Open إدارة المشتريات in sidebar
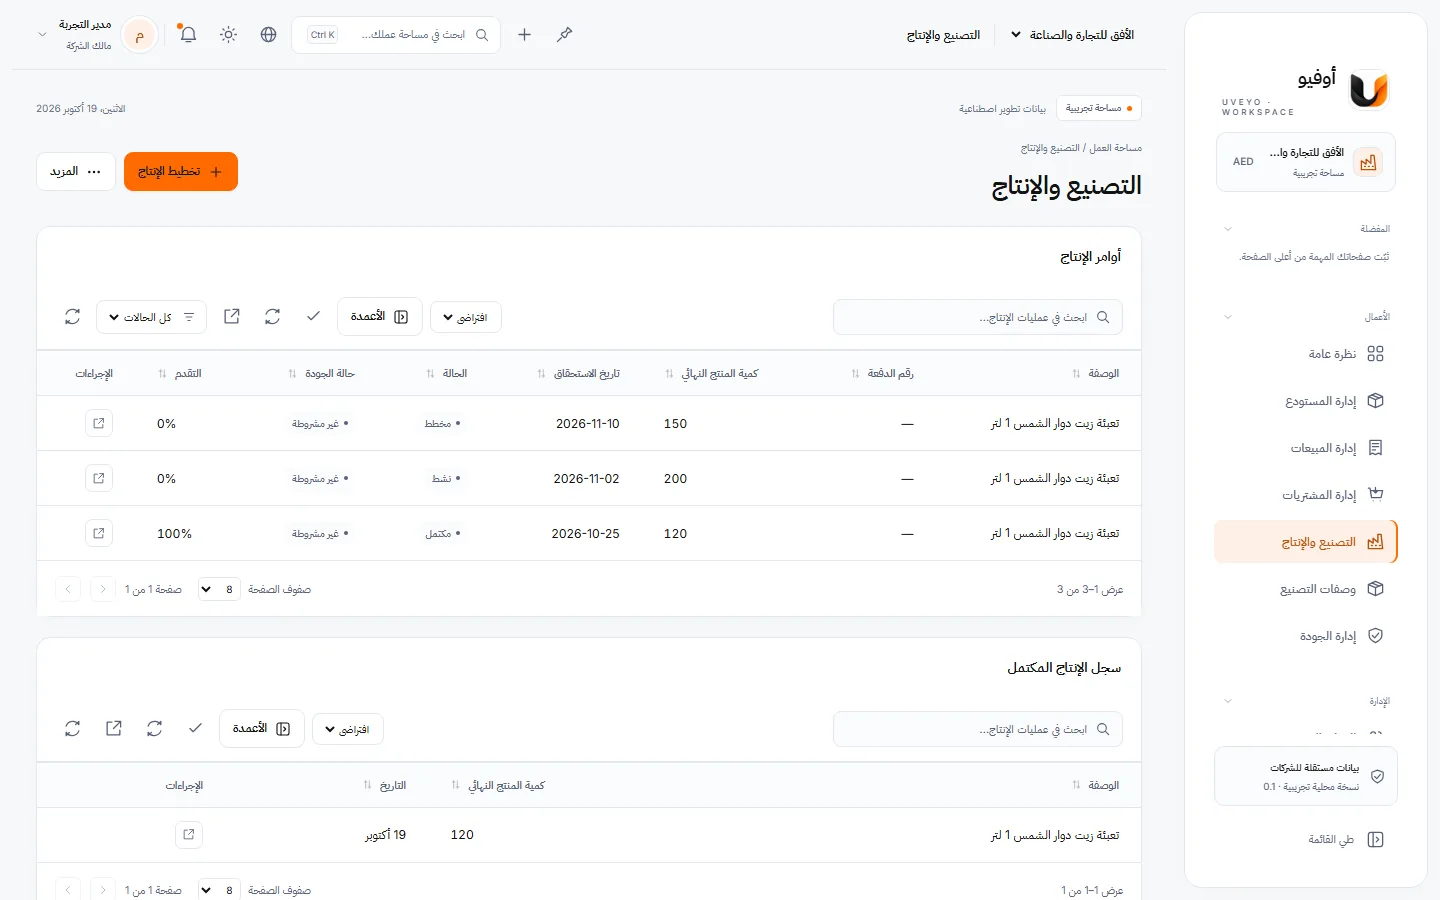Image resolution: width=1440 pixels, height=900 pixels. point(1306,495)
